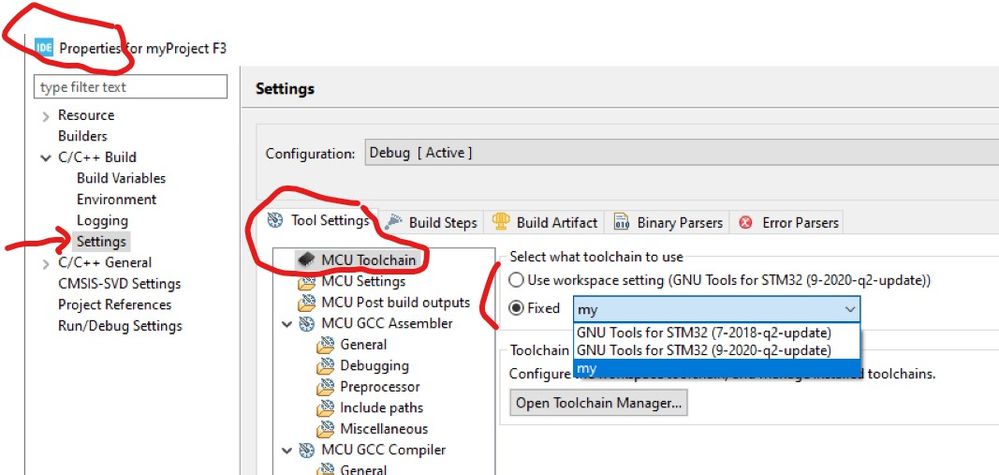Select C/C++ General properties page
The width and height of the screenshot is (999, 475).
pyautogui.click(x=105, y=262)
